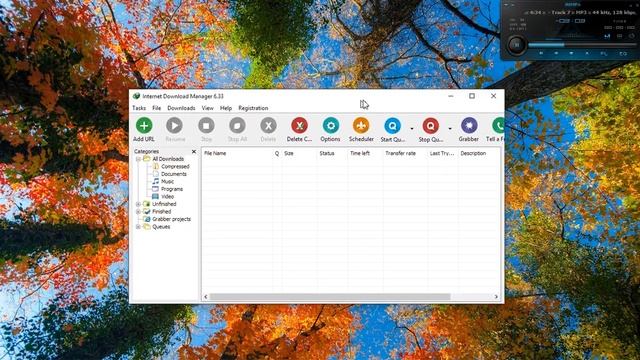Viewport: 640px width, 360px height.
Task: Open the Stop Queue dropdown arrow
Action: pyautogui.click(x=450, y=129)
